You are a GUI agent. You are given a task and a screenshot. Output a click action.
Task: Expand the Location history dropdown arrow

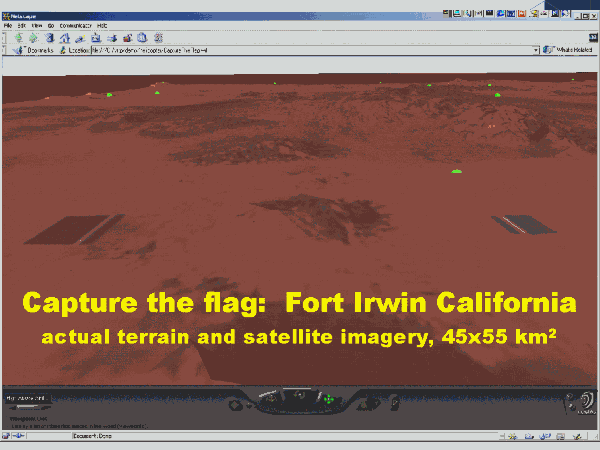tap(536, 49)
